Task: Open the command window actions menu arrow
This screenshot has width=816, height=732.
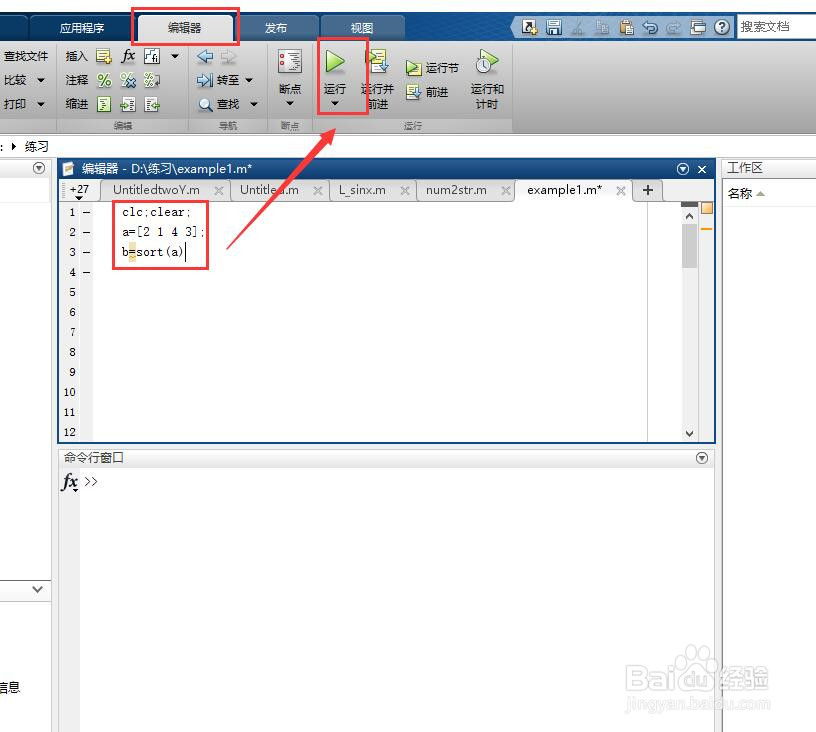Action: click(702, 458)
